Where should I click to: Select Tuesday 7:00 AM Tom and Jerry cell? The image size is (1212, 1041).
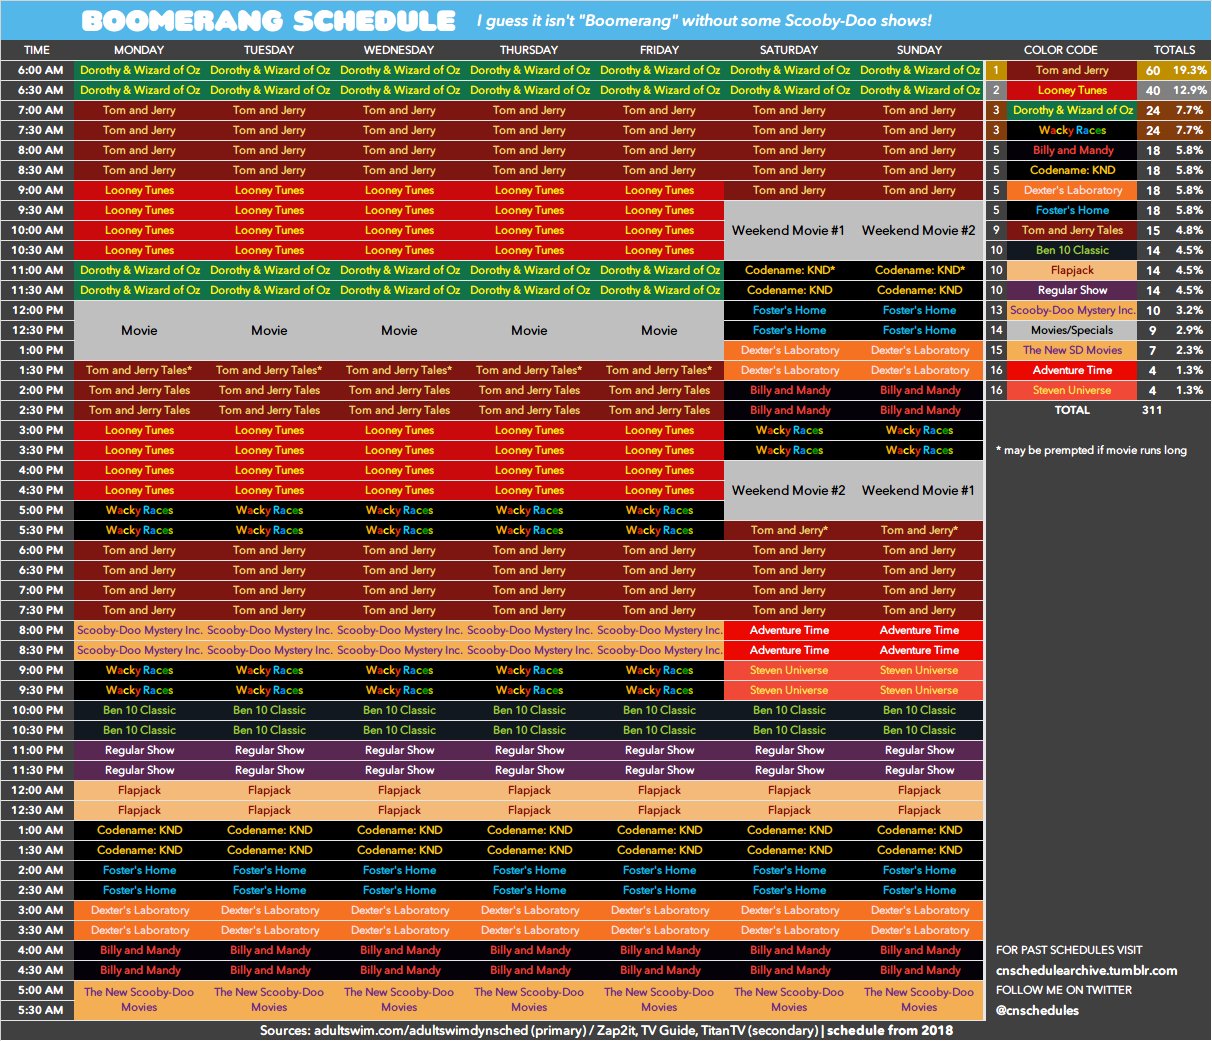pos(269,110)
